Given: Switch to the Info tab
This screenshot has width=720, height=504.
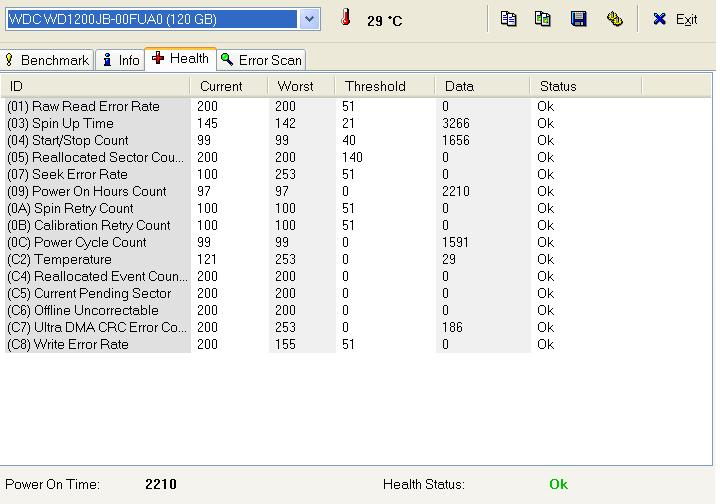Looking at the screenshot, I should pyautogui.click(x=121, y=60).
